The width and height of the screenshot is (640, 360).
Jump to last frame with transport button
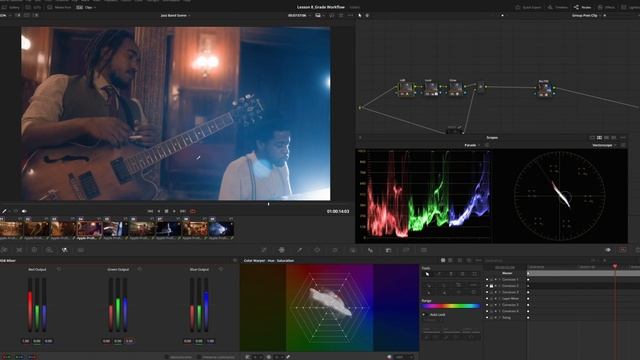pyautogui.click(x=182, y=211)
